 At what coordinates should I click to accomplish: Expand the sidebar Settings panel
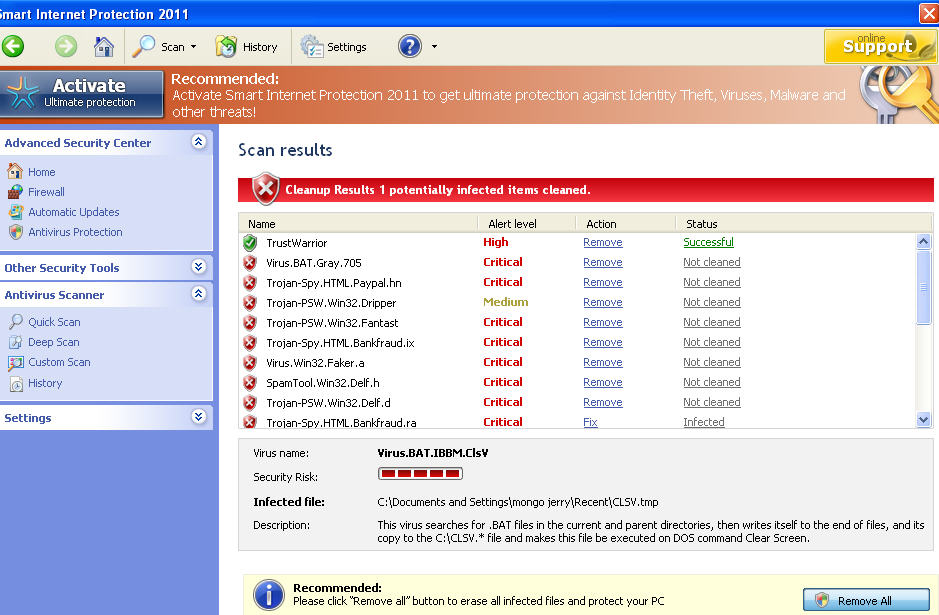coord(199,416)
